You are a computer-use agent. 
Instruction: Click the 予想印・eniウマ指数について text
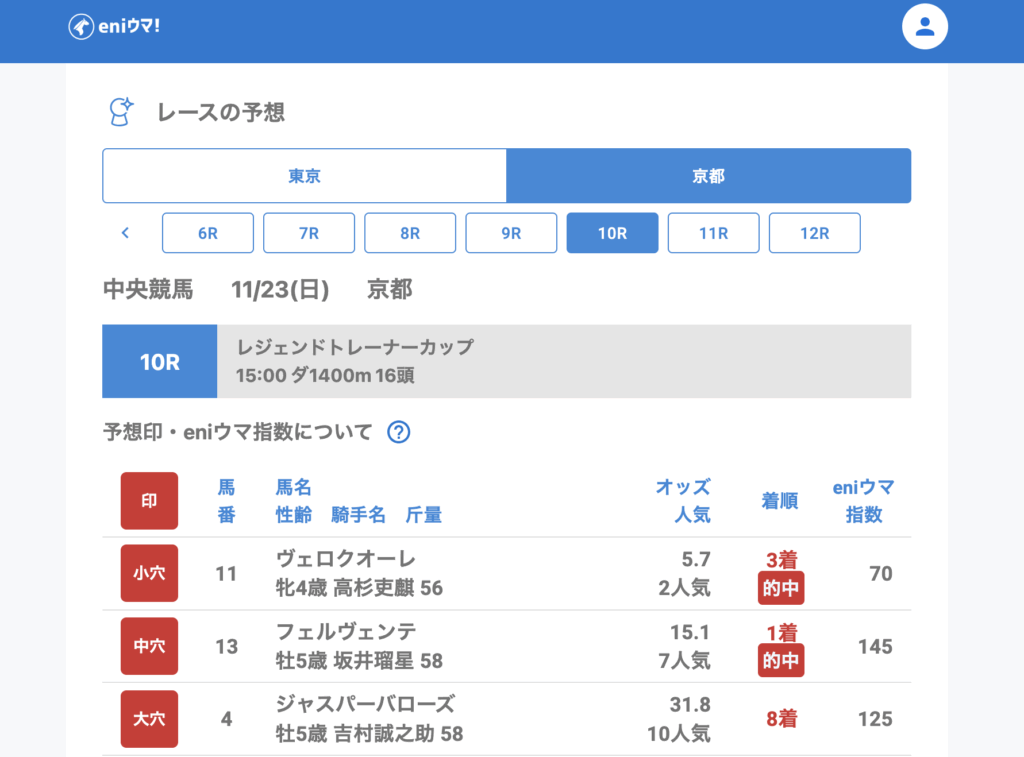[x=238, y=432]
